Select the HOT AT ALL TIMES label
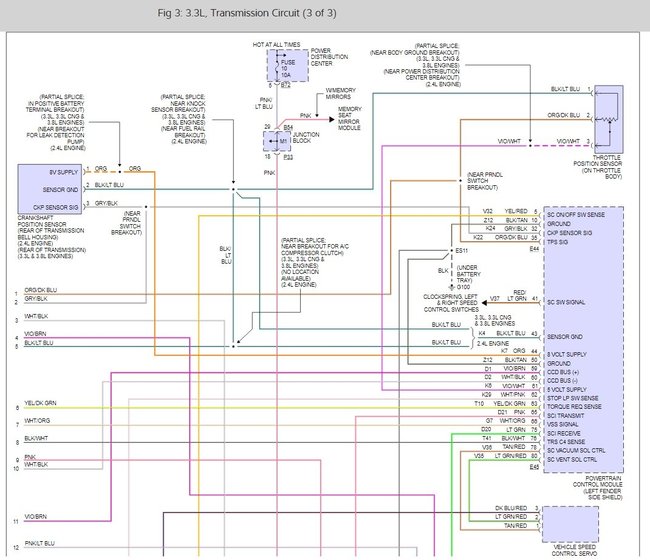The image size is (650, 560). point(276,44)
